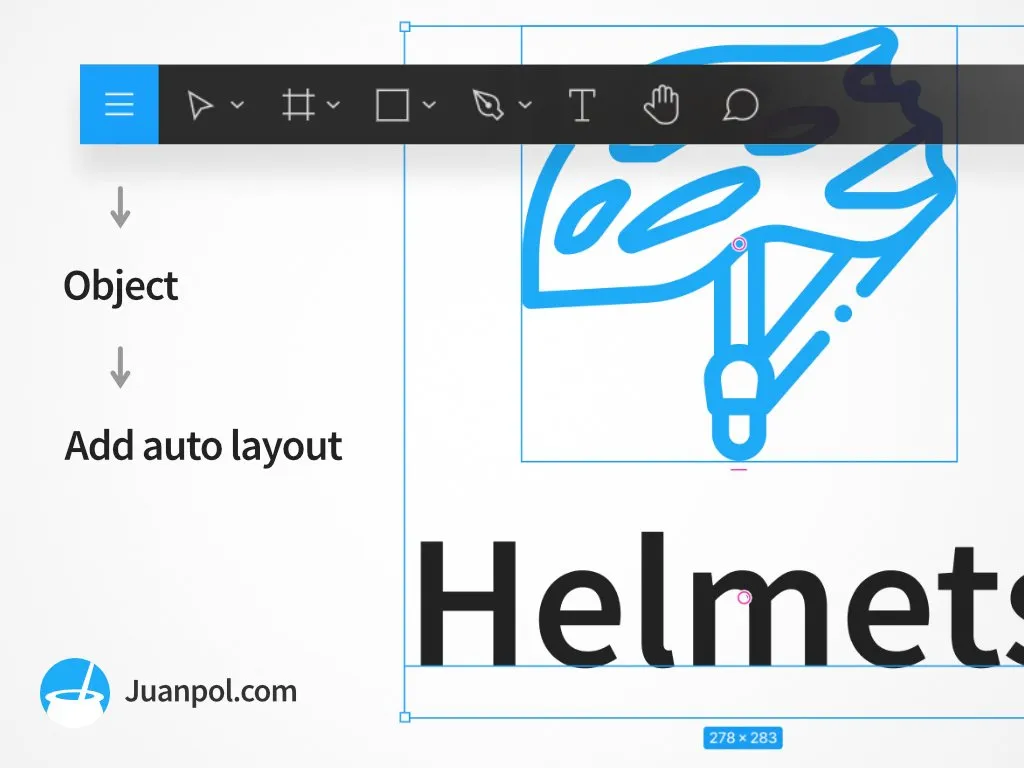Click the Add auto layout label
Image resolution: width=1024 pixels, height=768 pixels.
click(203, 446)
